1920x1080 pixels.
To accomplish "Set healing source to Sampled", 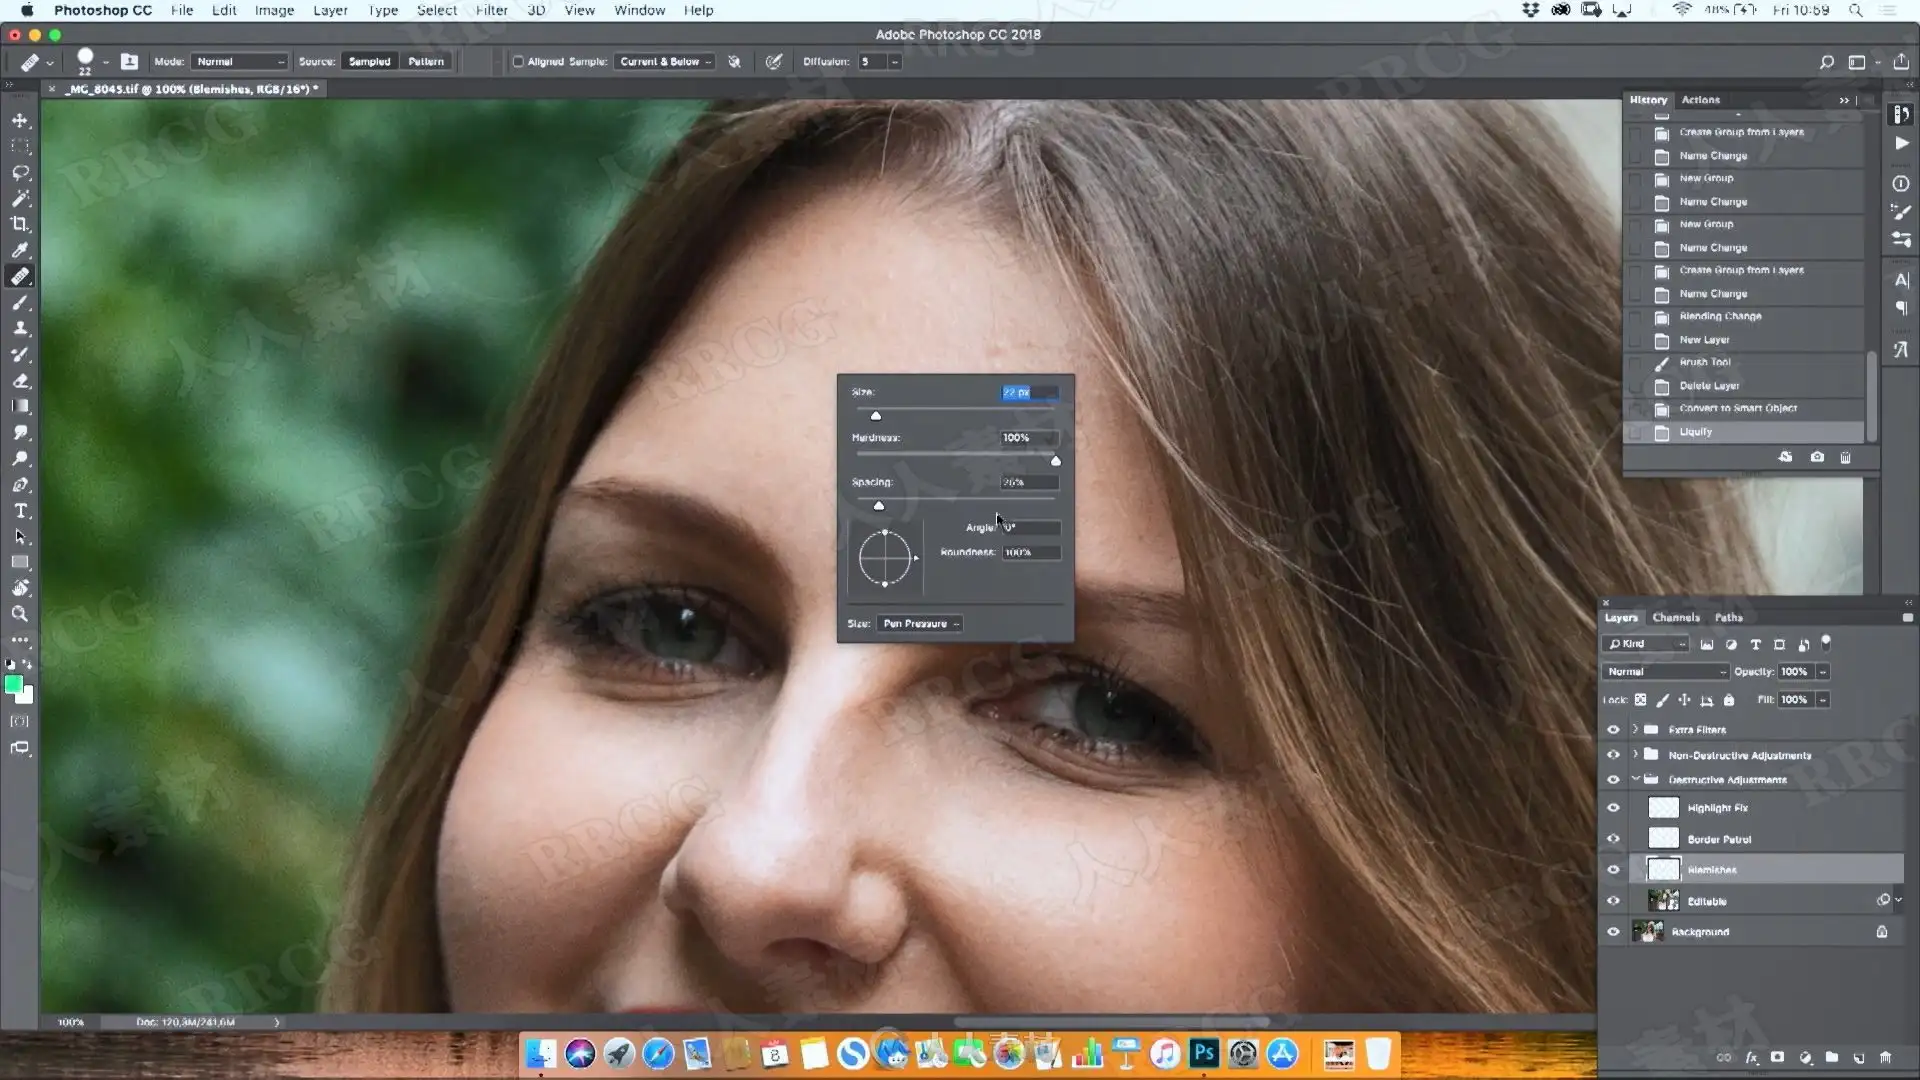I will tap(369, 62).
